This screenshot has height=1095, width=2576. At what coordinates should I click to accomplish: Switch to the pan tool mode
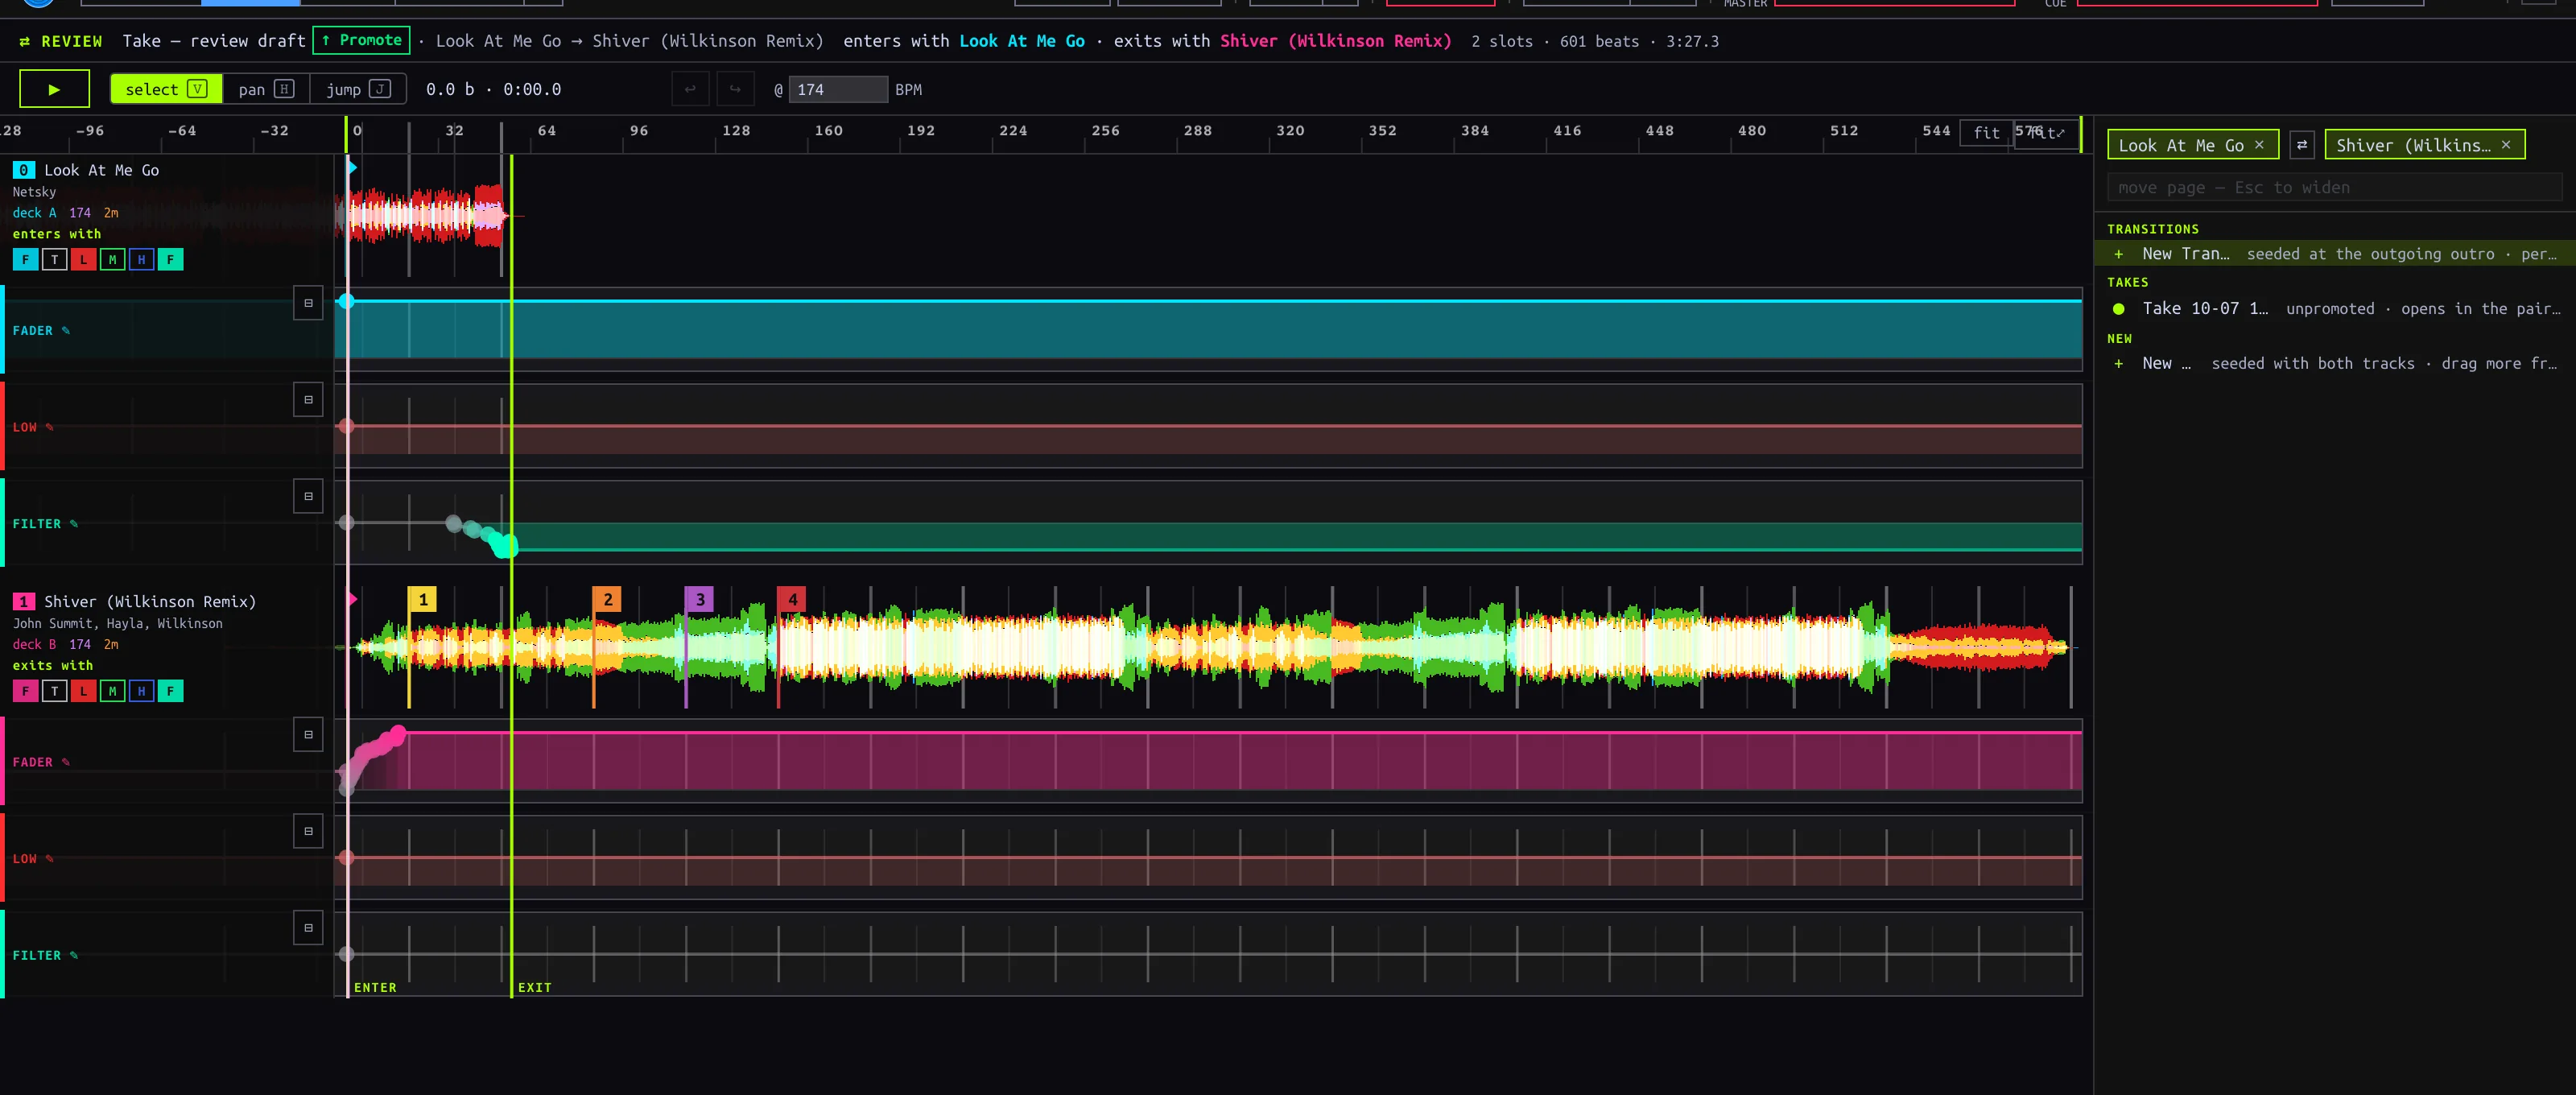point(266,89)
